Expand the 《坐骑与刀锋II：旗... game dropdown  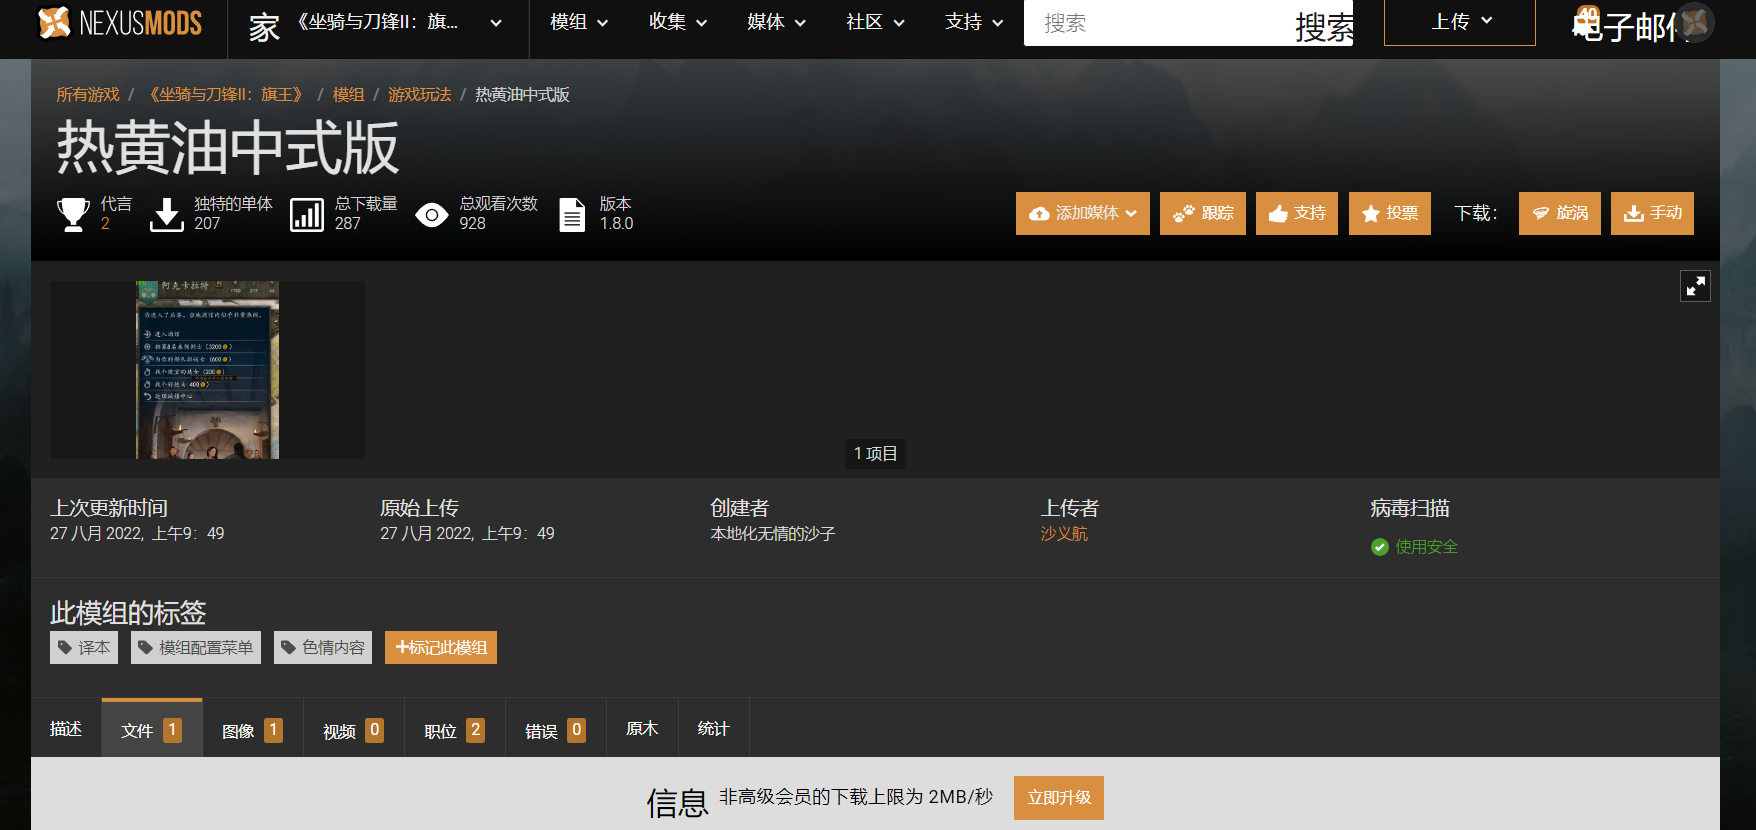click(x=400, y=23)
